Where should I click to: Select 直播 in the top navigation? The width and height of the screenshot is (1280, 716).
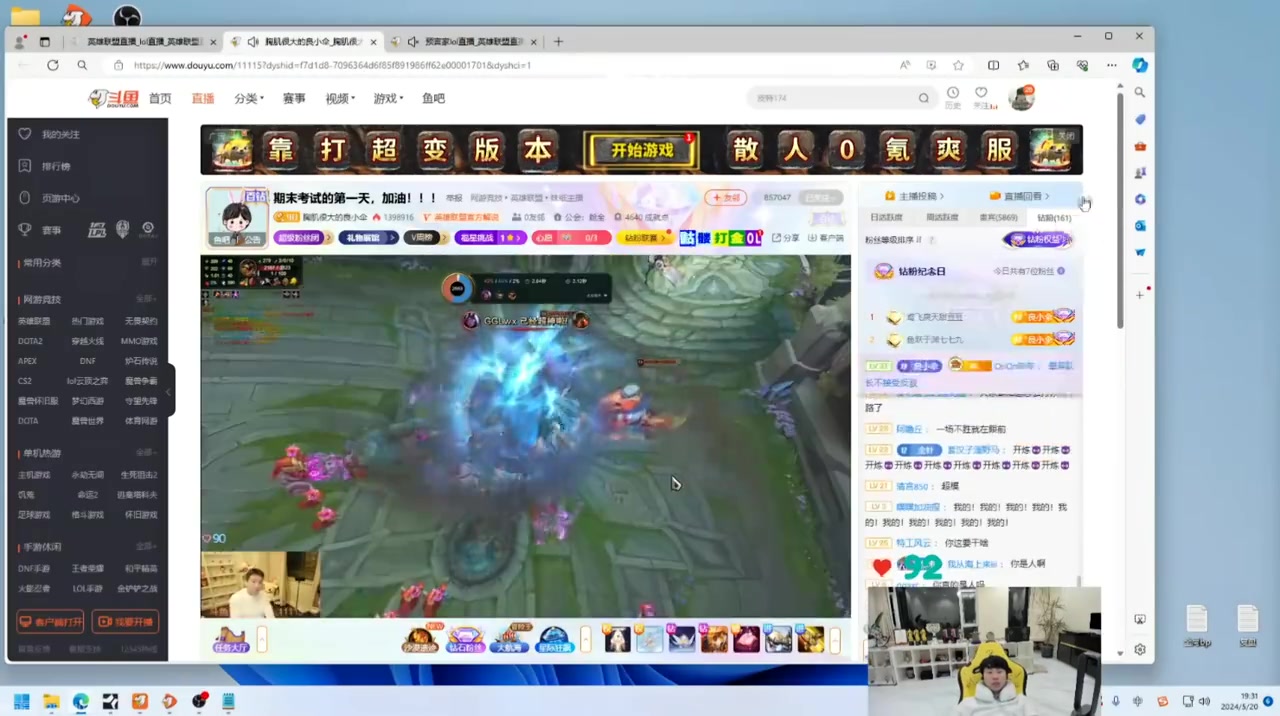[203, 99]
